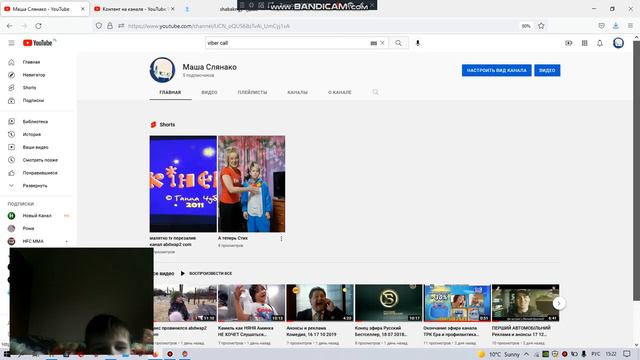Click the search magnifier button
This screenshot has height=360, width=640.
point(398,43)
